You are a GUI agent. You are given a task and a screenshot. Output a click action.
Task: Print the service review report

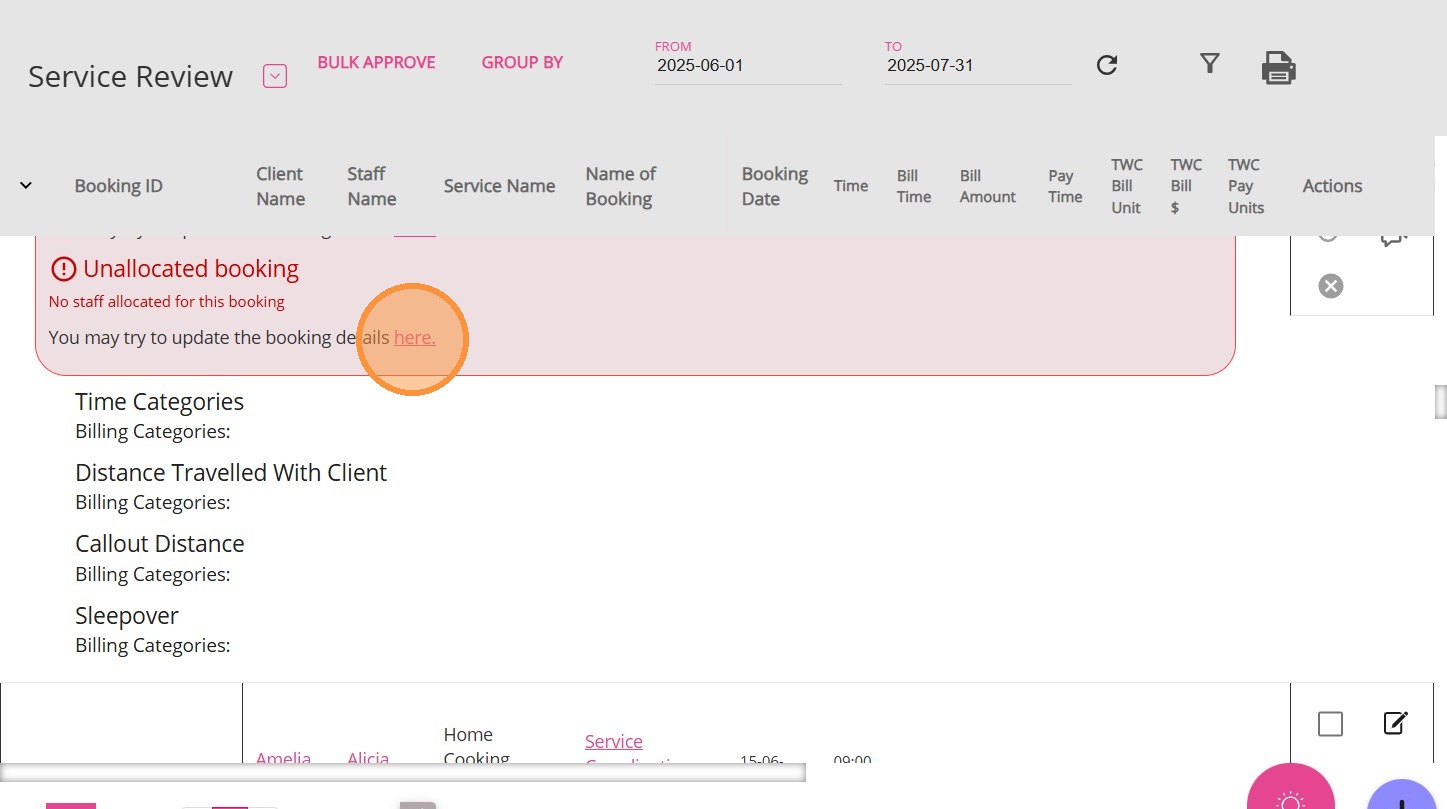1279,68
